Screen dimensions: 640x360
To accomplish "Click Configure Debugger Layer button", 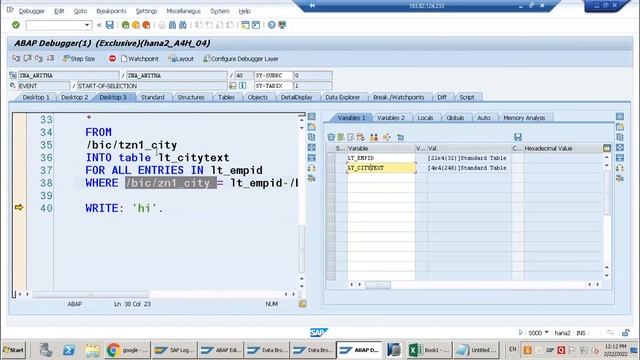I will 241,59.
